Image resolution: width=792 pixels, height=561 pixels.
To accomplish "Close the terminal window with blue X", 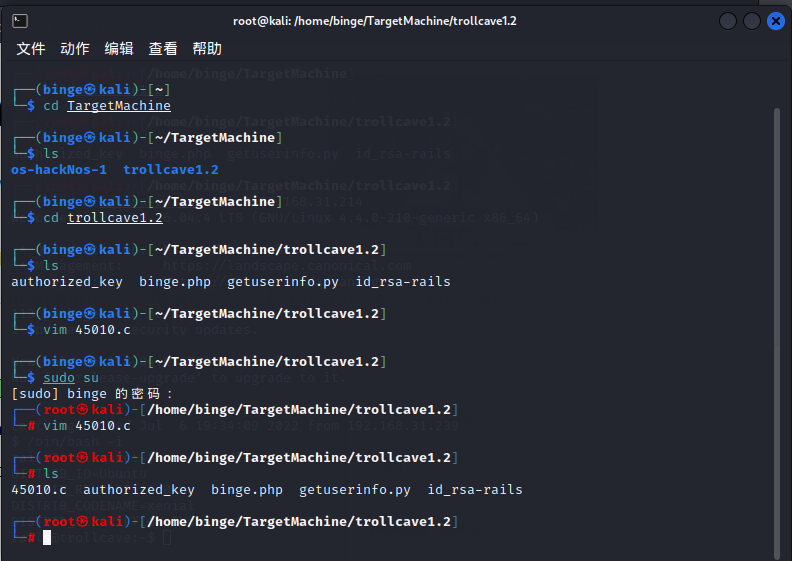I will (776, 21).
